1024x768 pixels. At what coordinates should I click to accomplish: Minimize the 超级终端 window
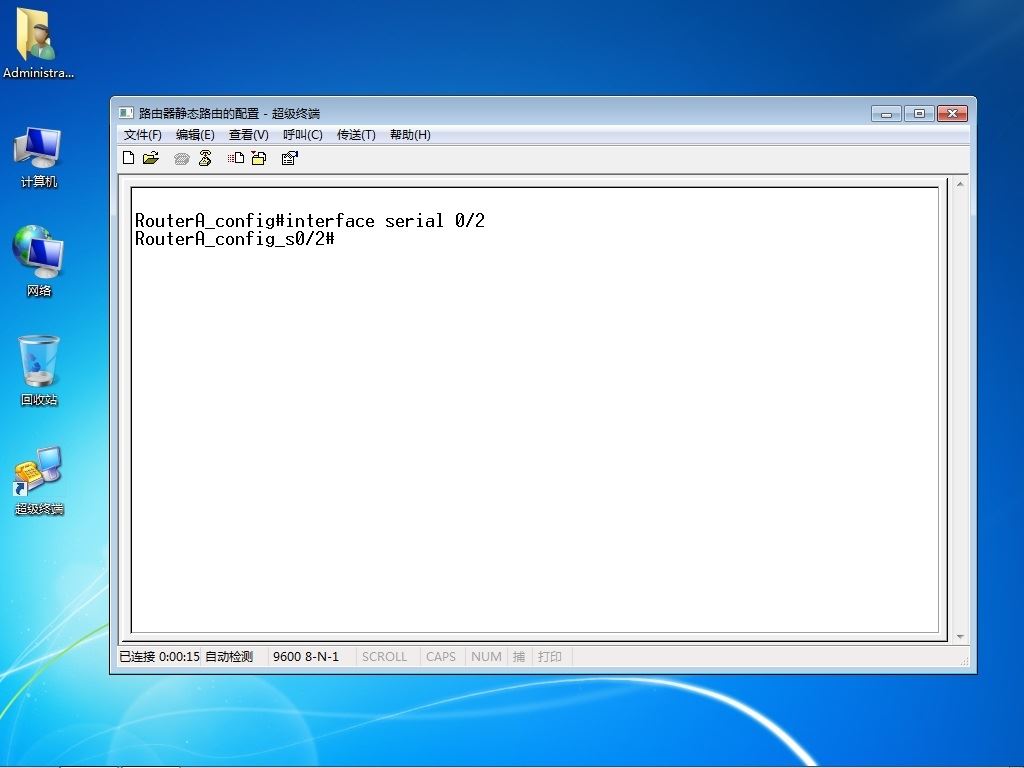(x=886, y=114)
